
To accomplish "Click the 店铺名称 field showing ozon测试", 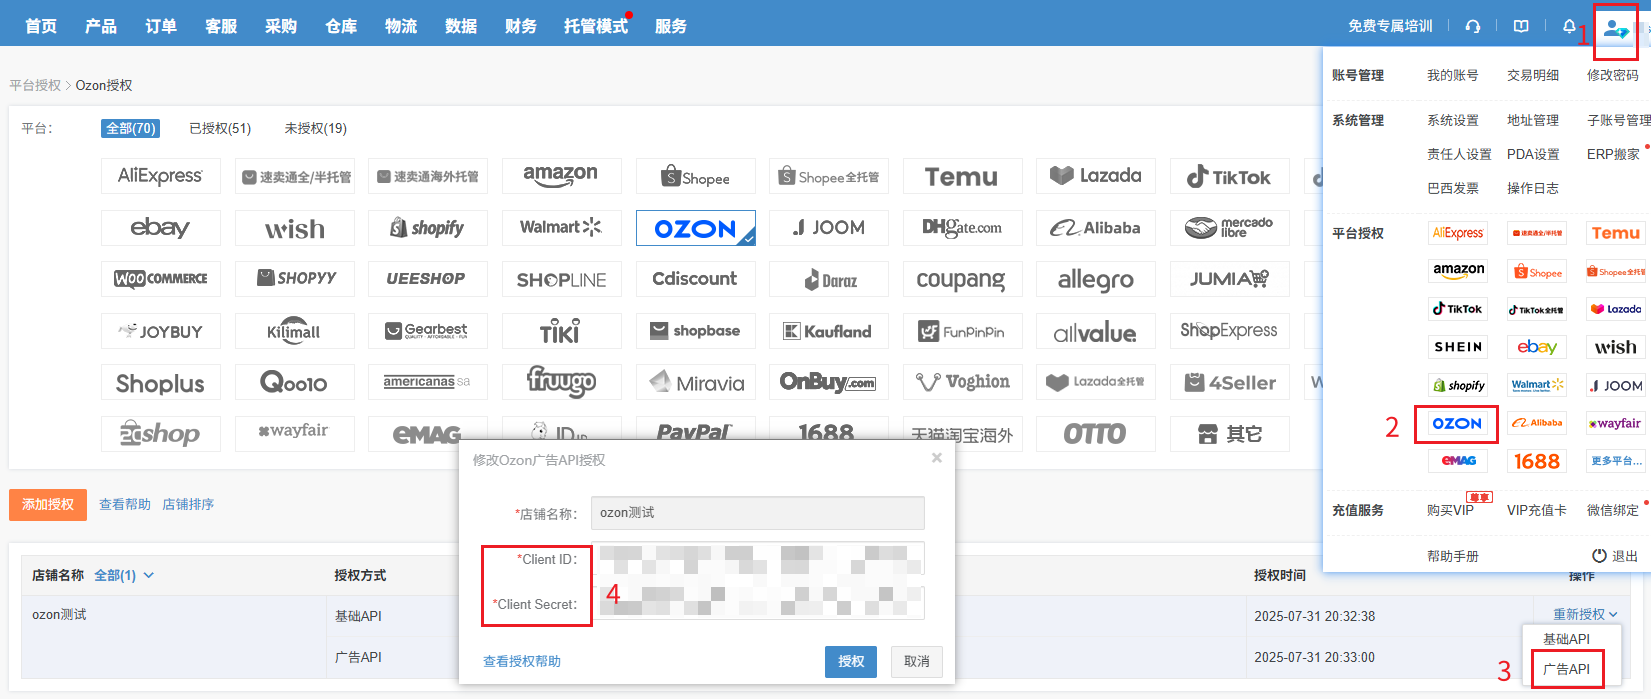I will [x=758, y=513].
